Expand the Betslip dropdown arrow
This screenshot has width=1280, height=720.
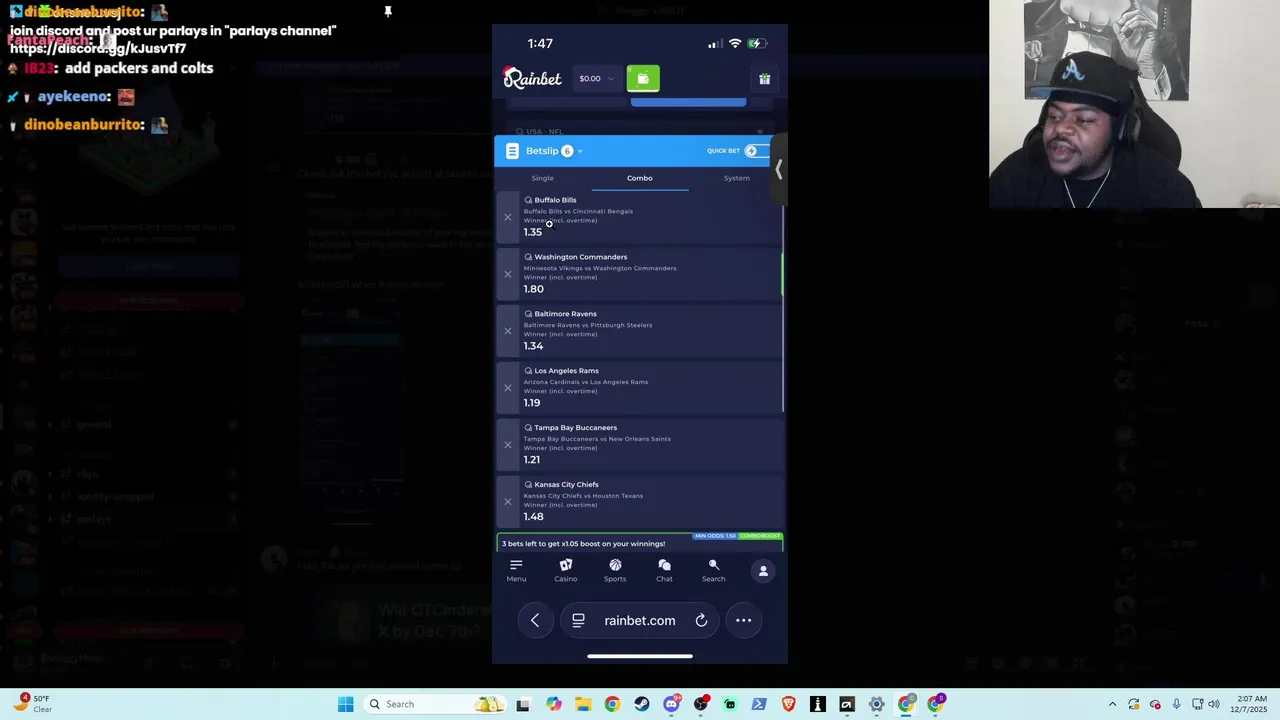pyautogui.click(x=580, y=152)
